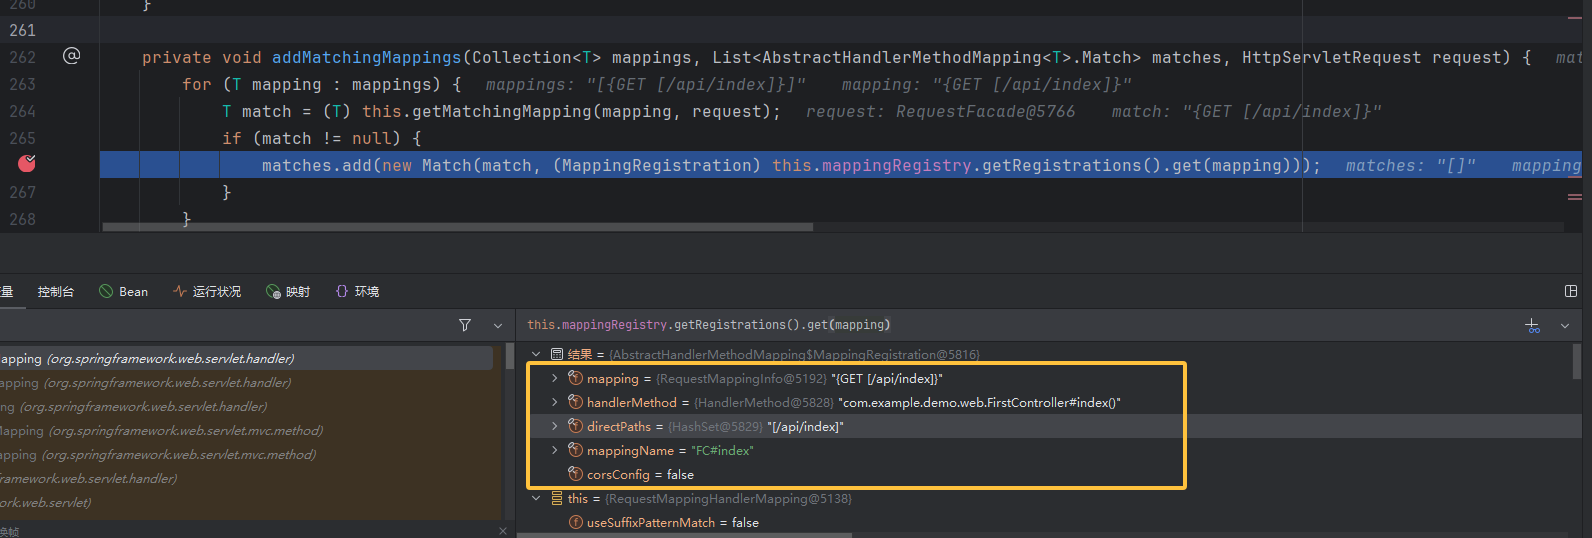Screen dimensions: 1592x538
Task: Select the corsConfig field icon
Action: pos(575,474)
